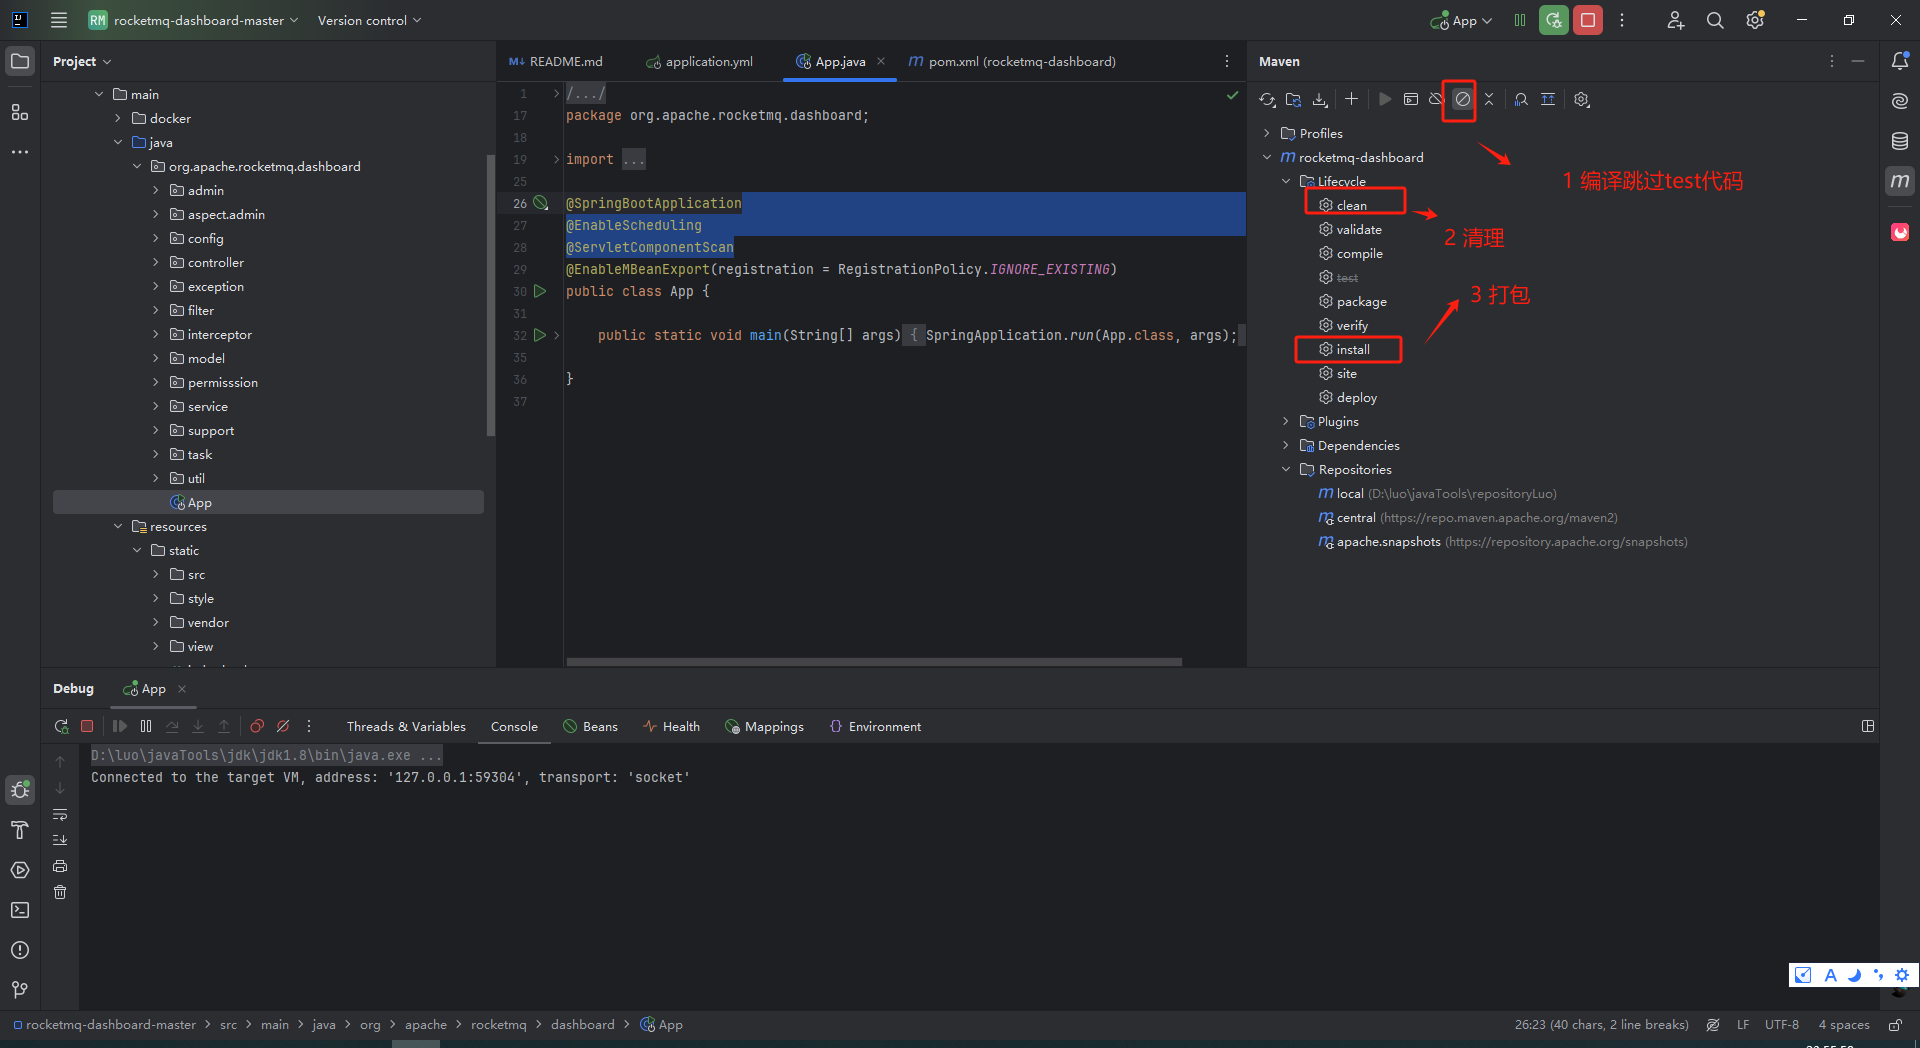Click UTF-8 encoding in status bar
Screen dimensions: 1920x1048
coord(1782,1024)
